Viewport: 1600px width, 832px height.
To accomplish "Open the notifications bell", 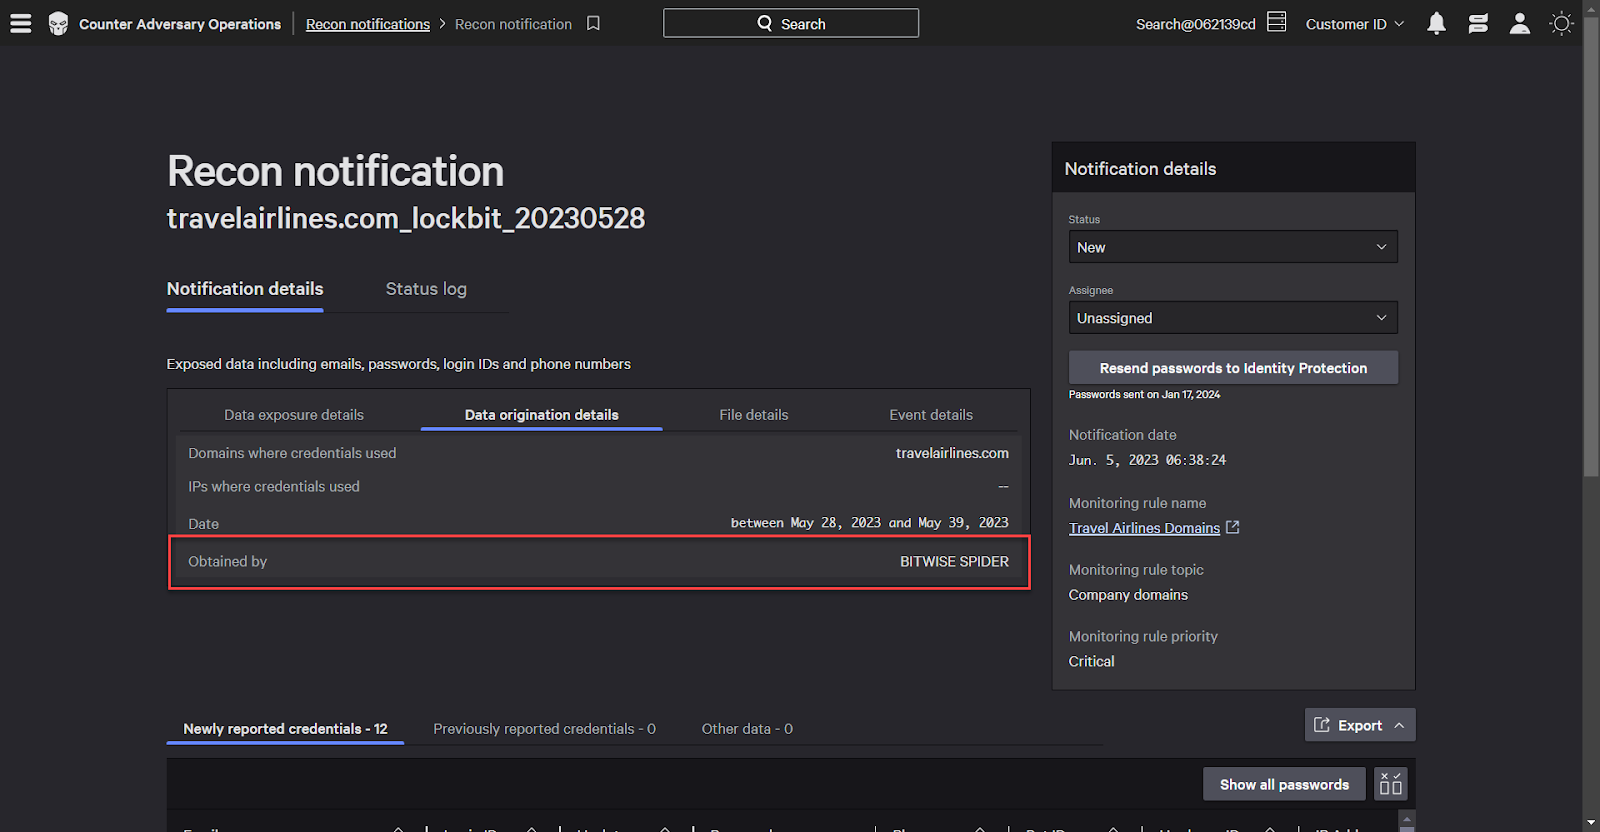I will (x=1436, y=23).
